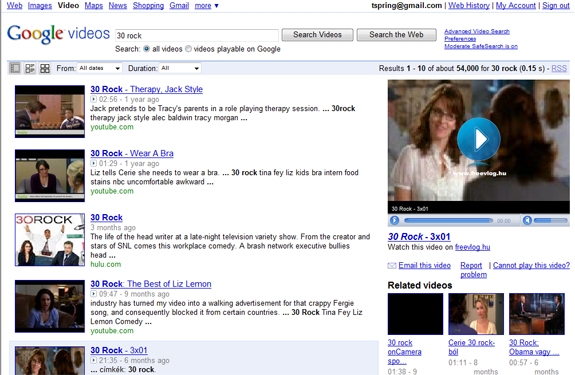Click the Sign out link
This screenshot has width=575, height=375.
(556, 5)
